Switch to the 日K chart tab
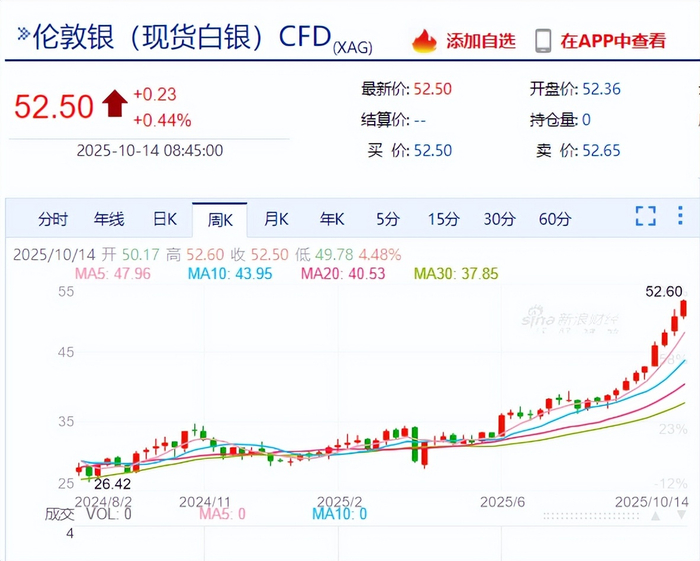 165,219
